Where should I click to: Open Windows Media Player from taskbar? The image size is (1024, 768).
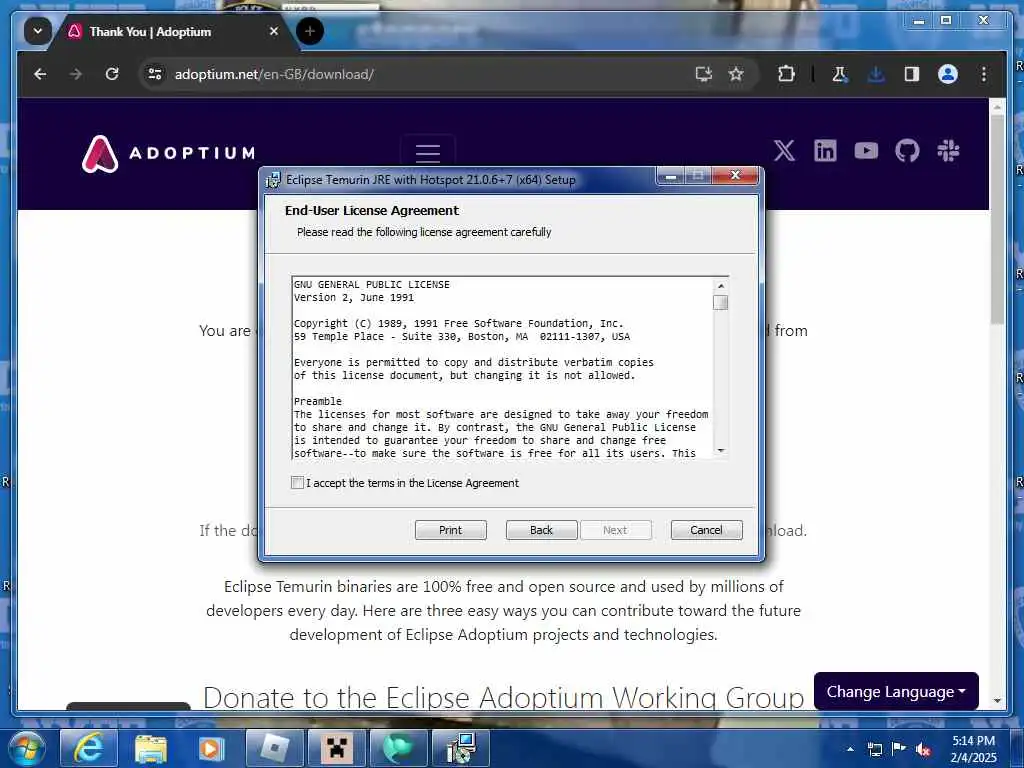tap(212, 748)
